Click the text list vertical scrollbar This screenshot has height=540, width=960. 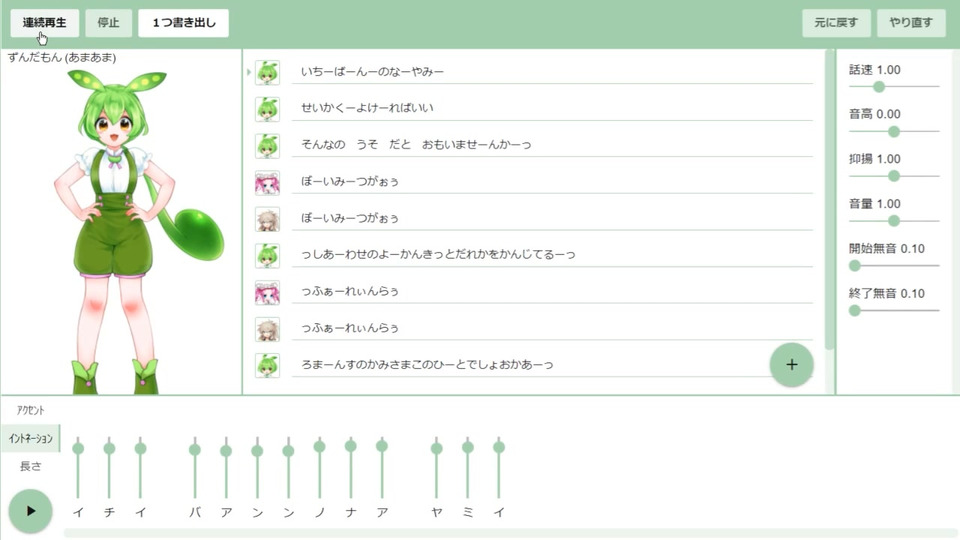(x=830, y=202)
